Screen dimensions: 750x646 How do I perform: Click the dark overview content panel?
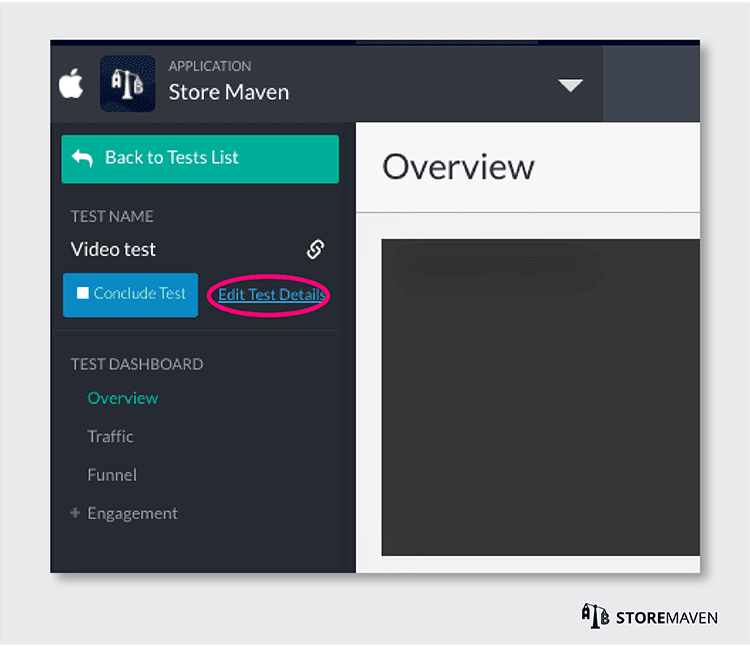point(540,397)
